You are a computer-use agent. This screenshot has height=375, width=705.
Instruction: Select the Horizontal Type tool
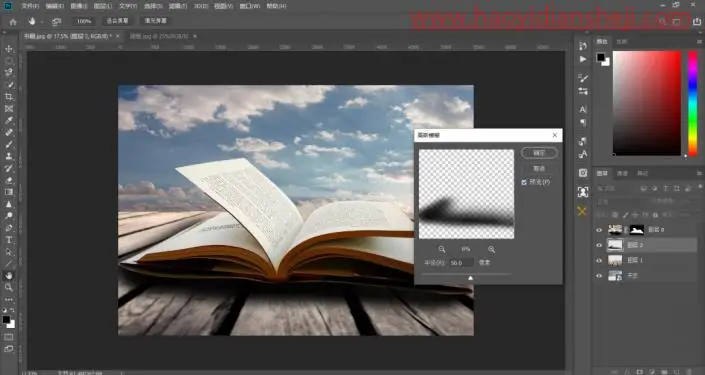(9, 240)
